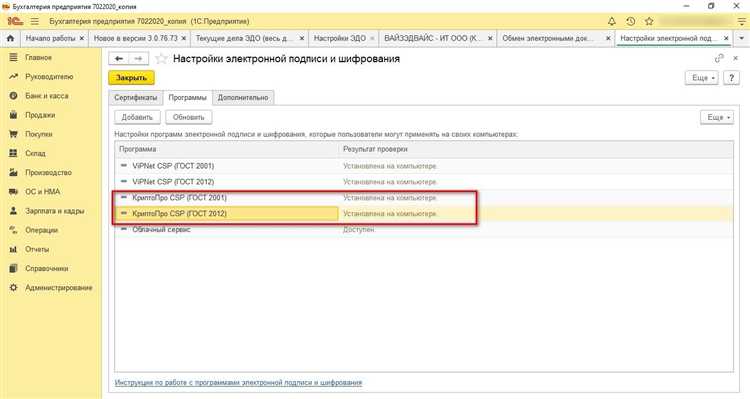Open window options icon at top right

[x=741, y=21]
